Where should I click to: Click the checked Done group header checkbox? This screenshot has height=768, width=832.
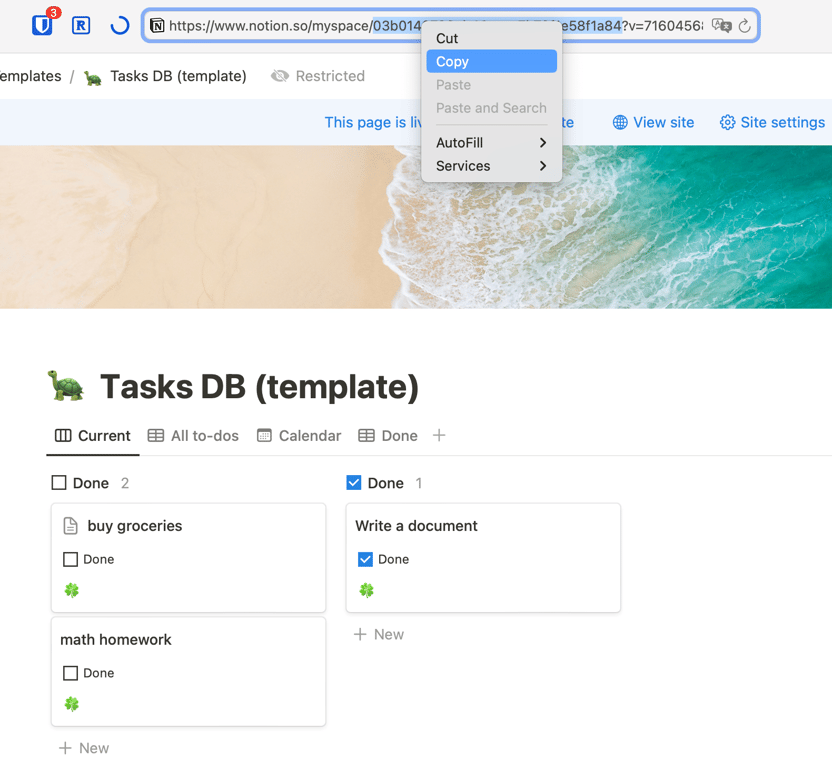tap(353, 483)
